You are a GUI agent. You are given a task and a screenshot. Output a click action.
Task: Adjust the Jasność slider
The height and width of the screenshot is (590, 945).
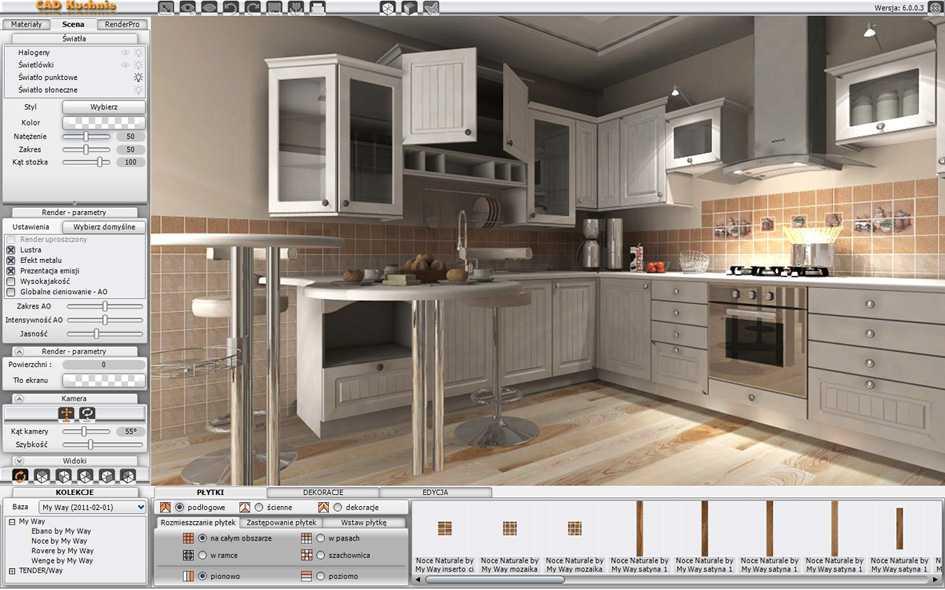(105, 333)
